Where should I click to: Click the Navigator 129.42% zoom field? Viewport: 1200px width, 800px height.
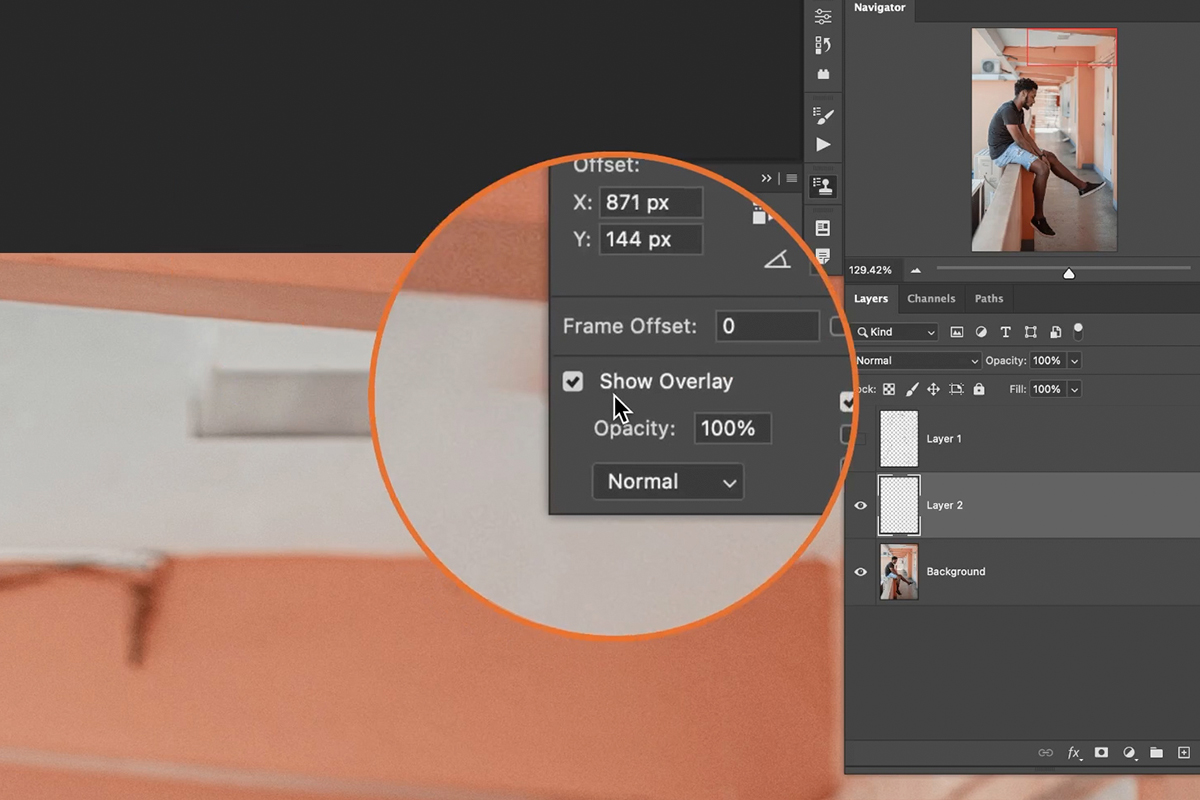pos(871,270)
